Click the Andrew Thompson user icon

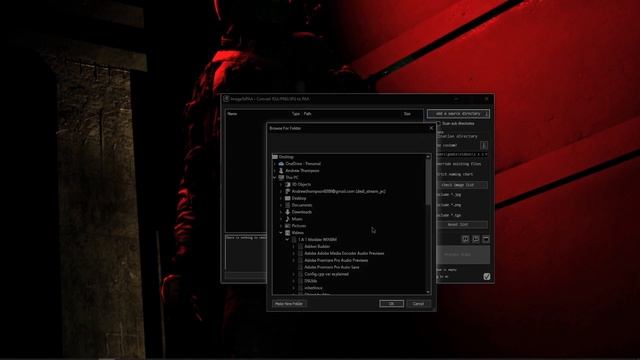(281, 171)
